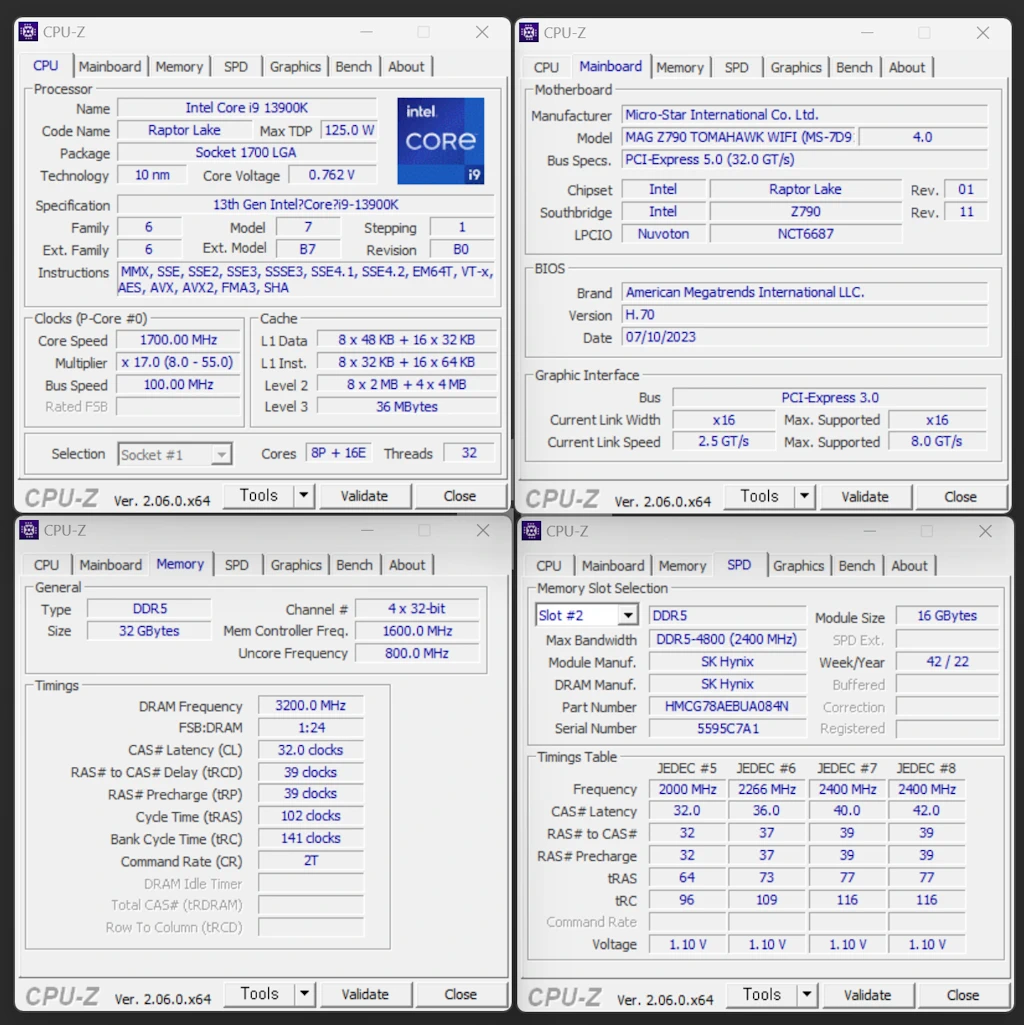
Task: Open About tab in Memory window
Action: (407, 565)
